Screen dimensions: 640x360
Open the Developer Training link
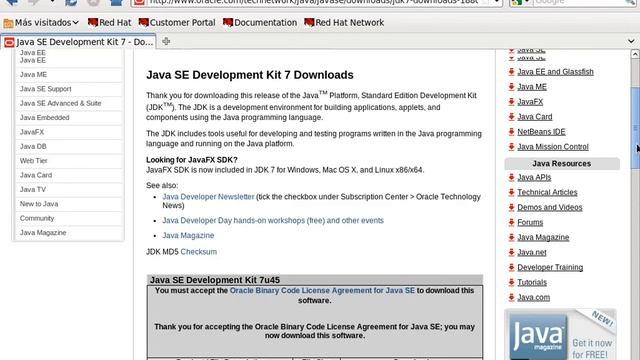(x=550, y=268)
